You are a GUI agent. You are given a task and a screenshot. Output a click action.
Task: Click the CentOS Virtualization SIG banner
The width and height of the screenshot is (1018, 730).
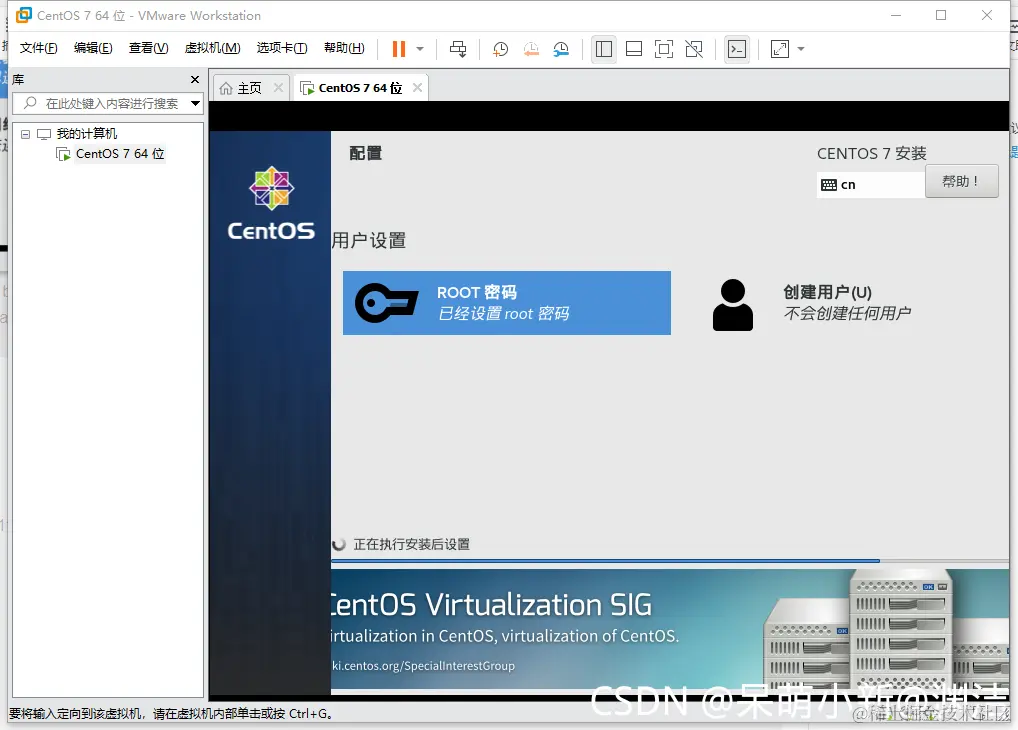670,629
